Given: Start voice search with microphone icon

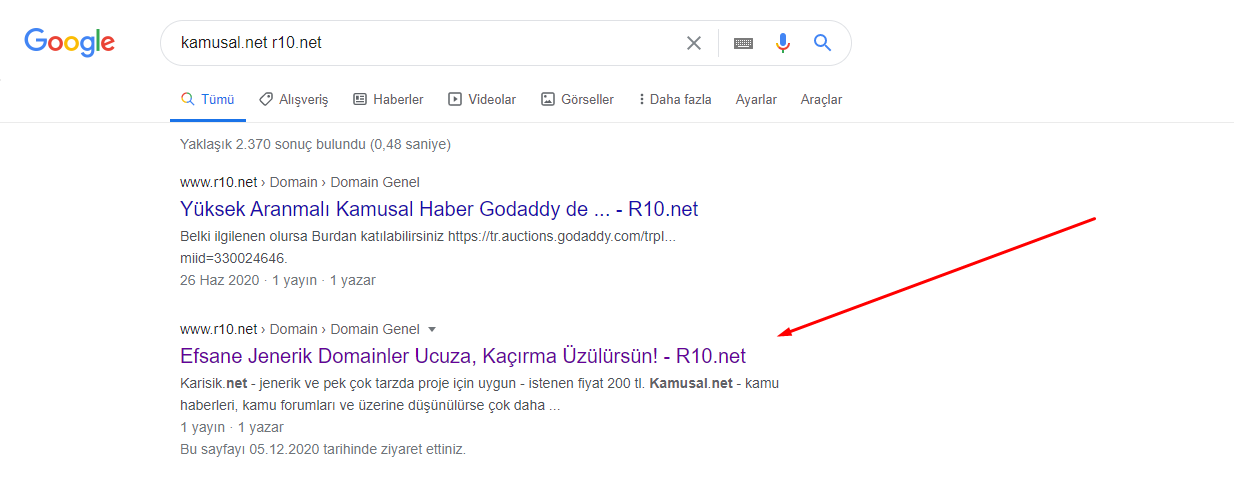Looking at the screenshot, I should coord(783,43).
